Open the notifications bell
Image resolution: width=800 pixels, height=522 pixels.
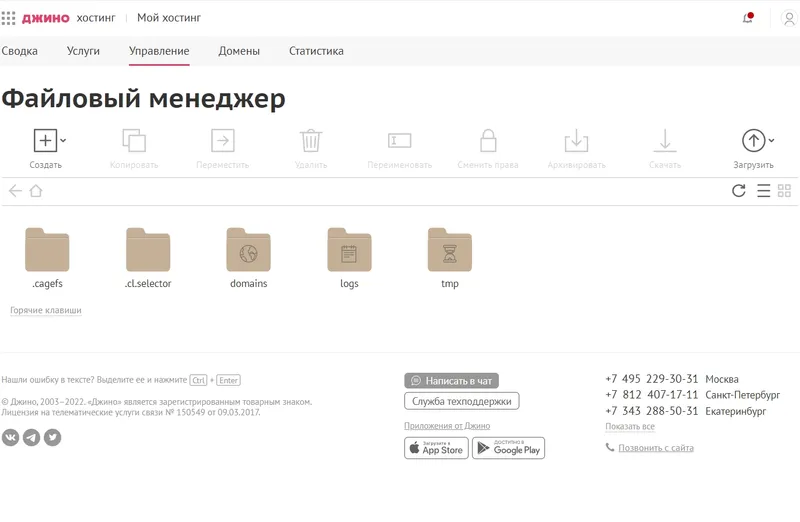tap(747, 18)
